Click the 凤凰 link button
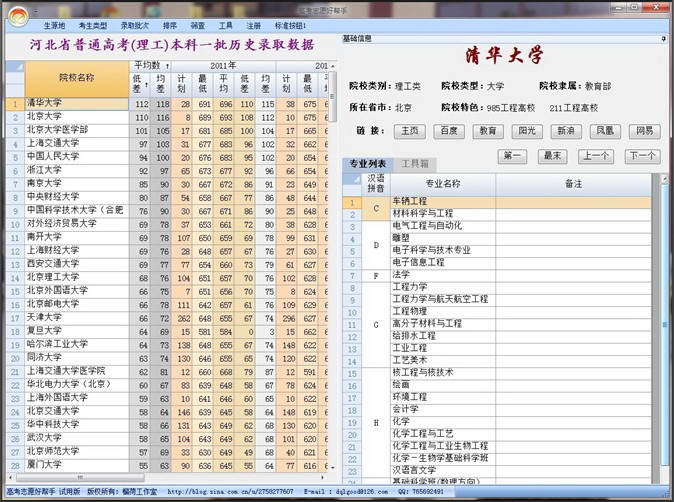 (x=605, y=131)
